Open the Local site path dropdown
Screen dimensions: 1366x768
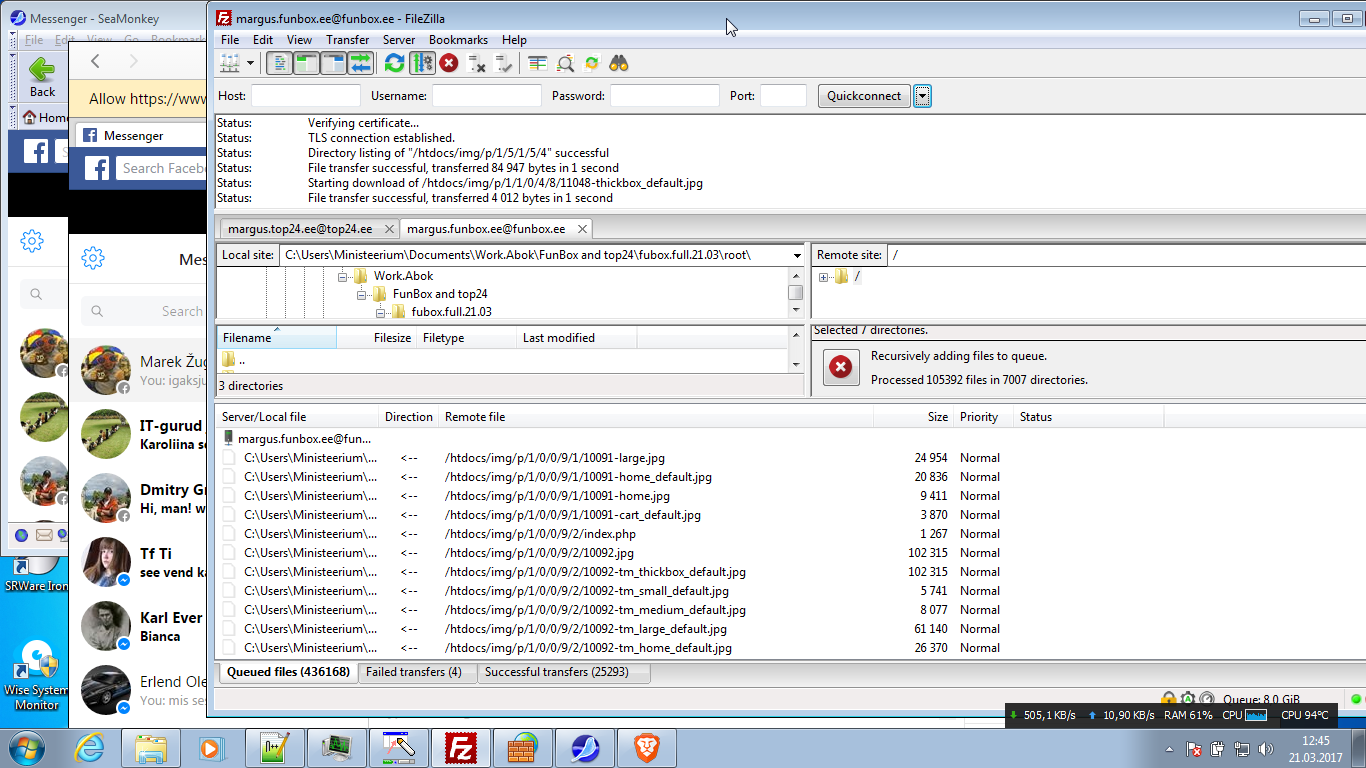[x=797, y=255]
